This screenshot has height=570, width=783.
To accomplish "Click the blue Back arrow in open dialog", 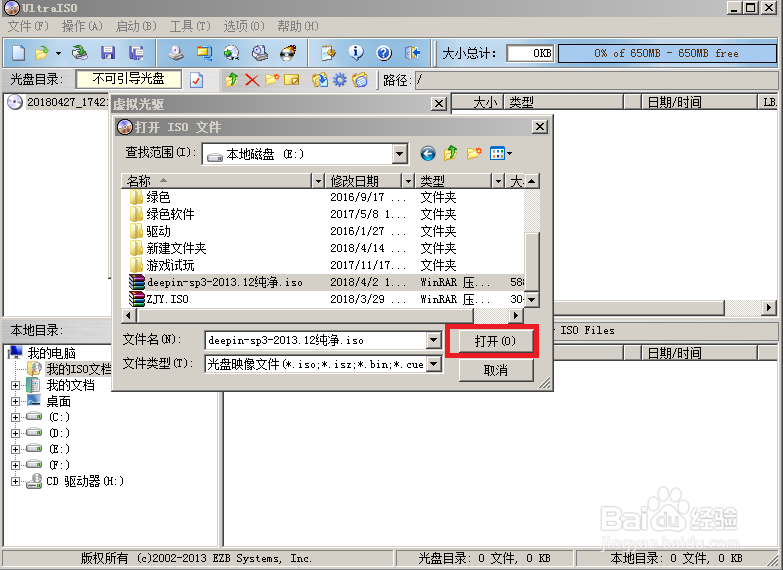I will point(427,153).
